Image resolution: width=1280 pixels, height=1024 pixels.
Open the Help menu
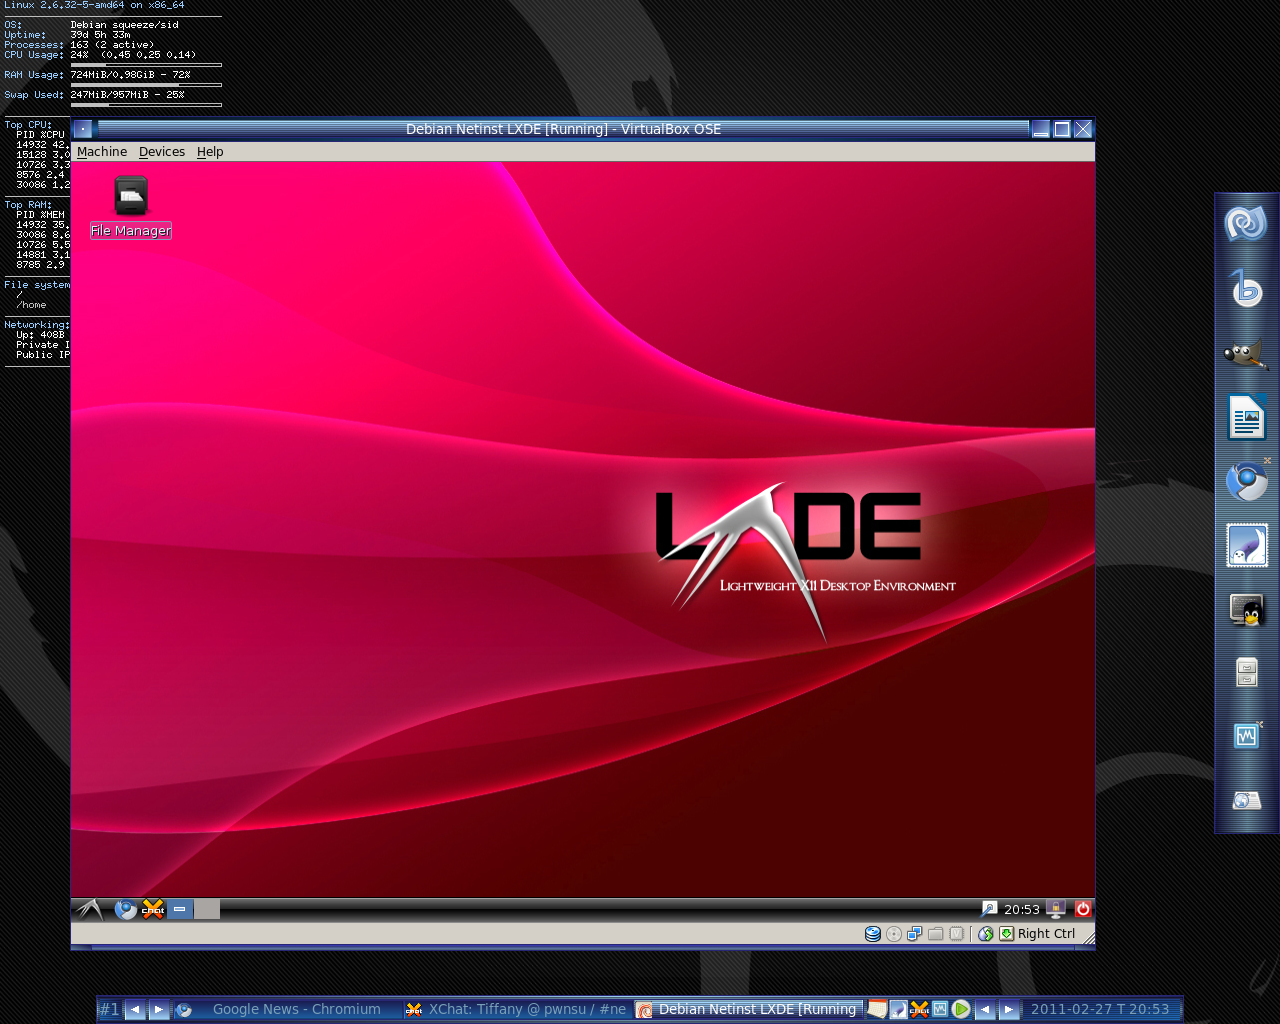[x=210, y=152]
